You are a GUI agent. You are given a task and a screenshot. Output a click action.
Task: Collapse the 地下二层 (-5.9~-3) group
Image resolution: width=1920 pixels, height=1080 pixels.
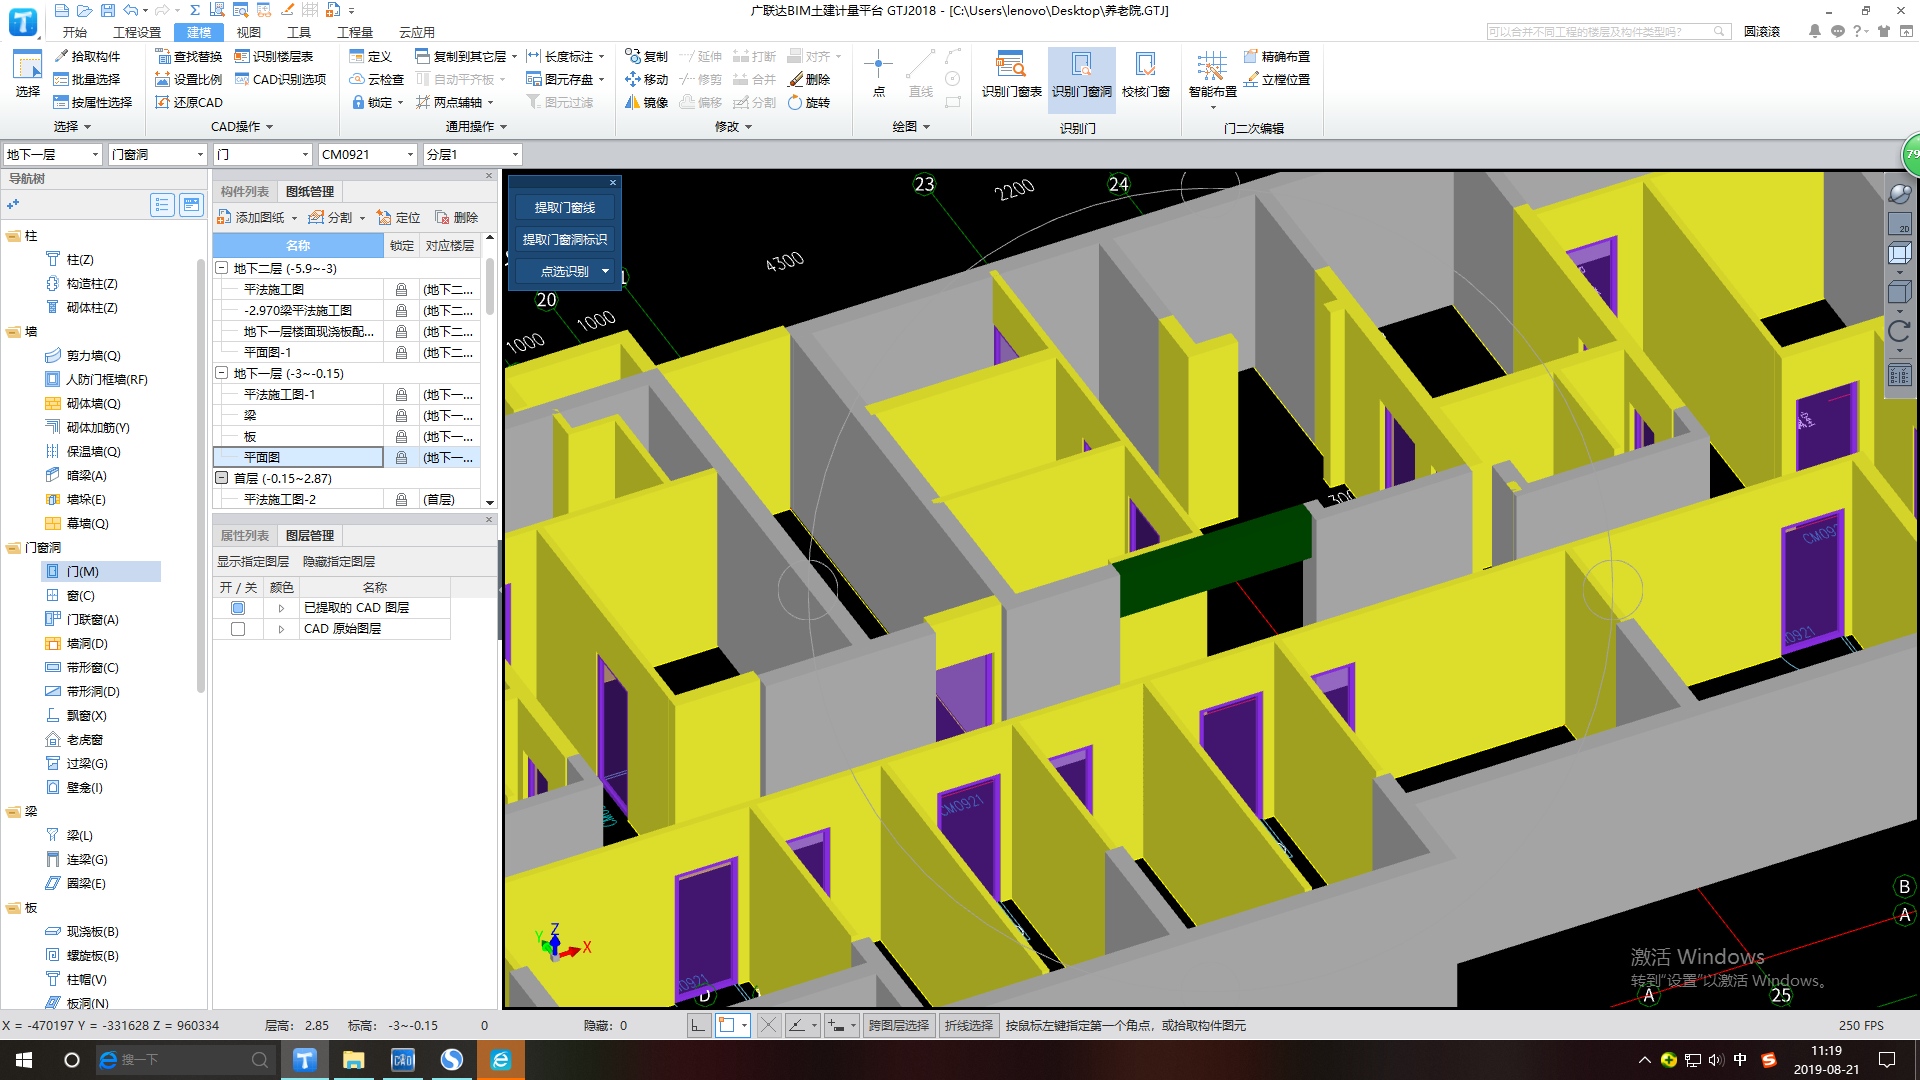222,268
